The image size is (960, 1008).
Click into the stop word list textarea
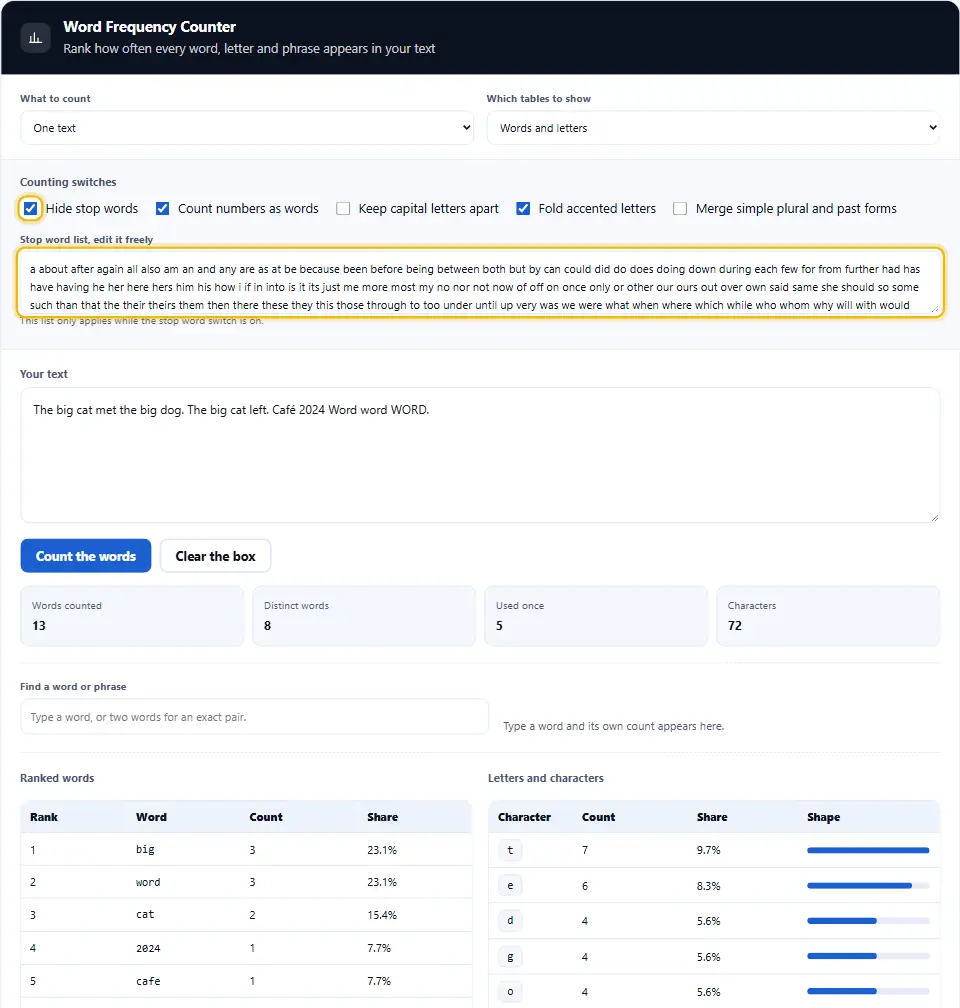[x=480, y=282]
